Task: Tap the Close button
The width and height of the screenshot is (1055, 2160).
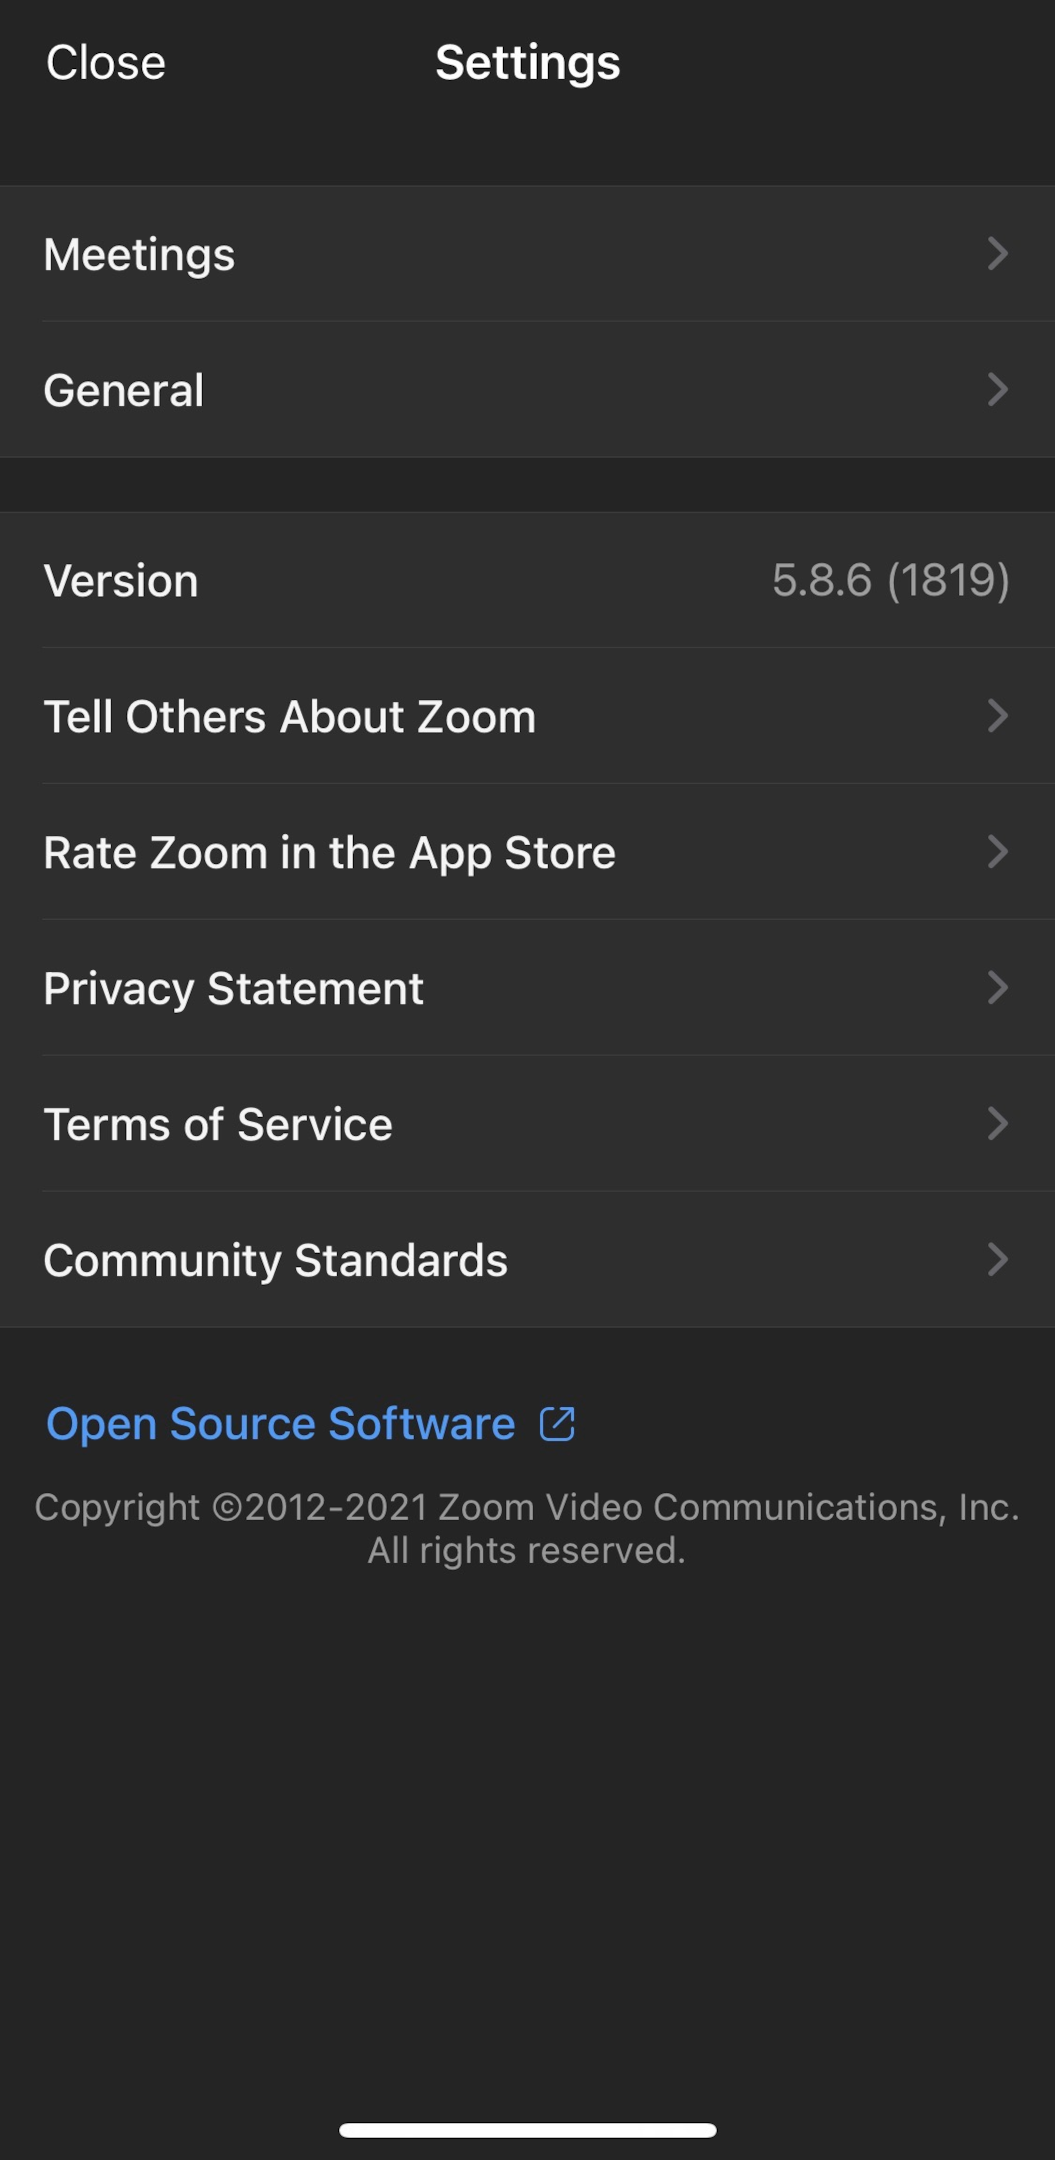Action: (x=106, y=63)
